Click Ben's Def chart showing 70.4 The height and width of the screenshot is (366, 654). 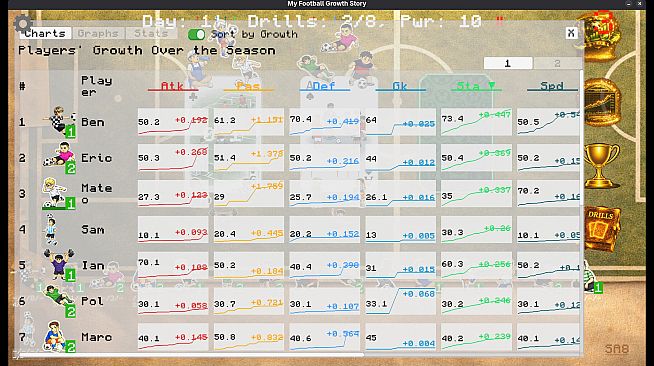[x=324, y=122]
